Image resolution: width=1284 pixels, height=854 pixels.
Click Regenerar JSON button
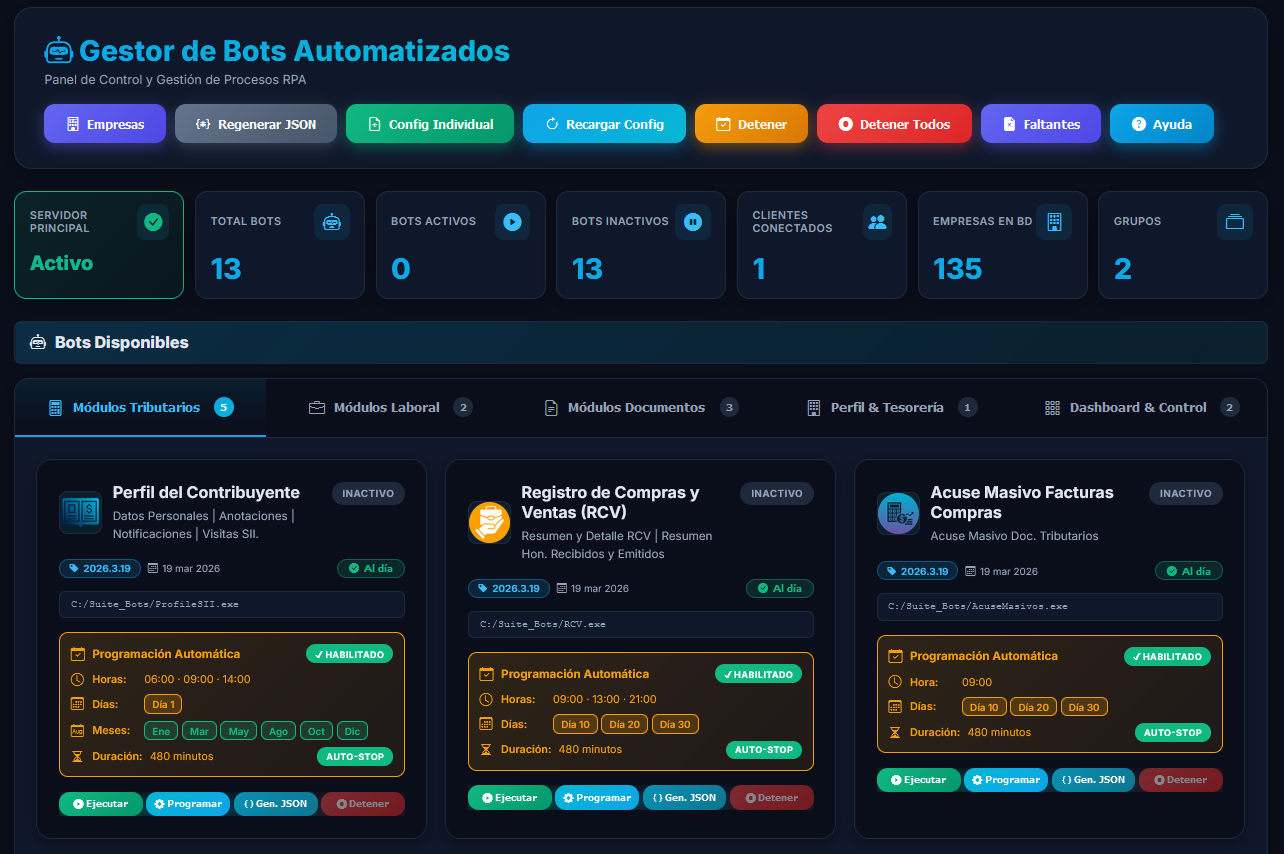[x=256, y=124]
